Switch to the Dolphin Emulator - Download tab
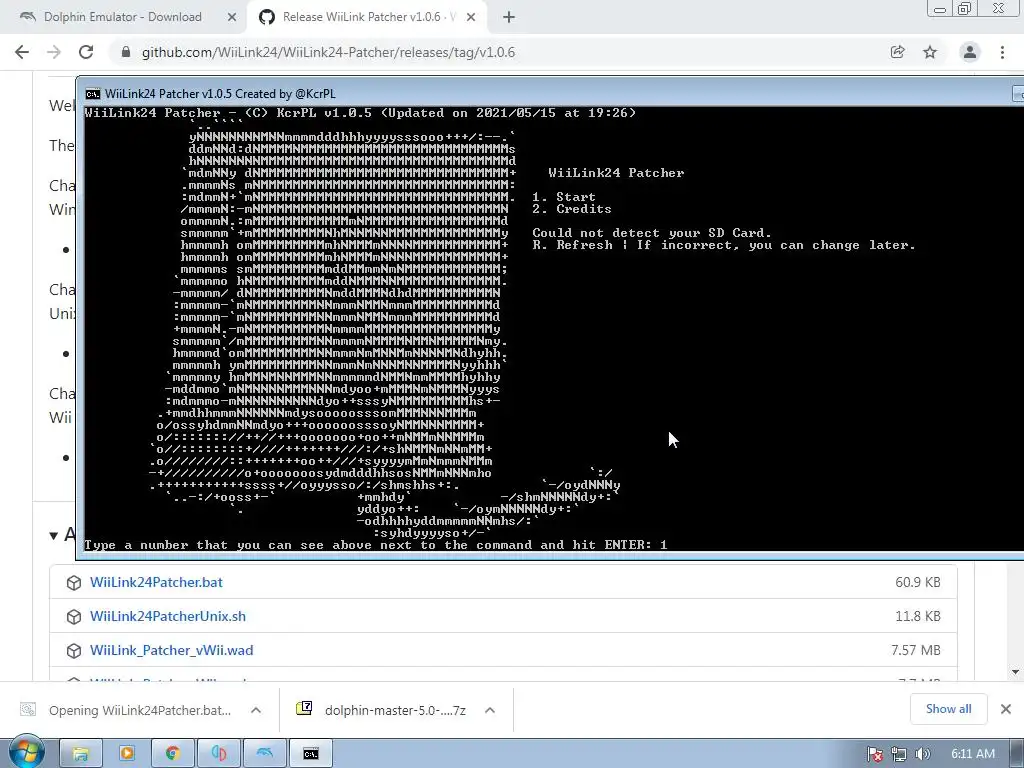The width and height of the screenshot is (1024, 768). (123, 17)
